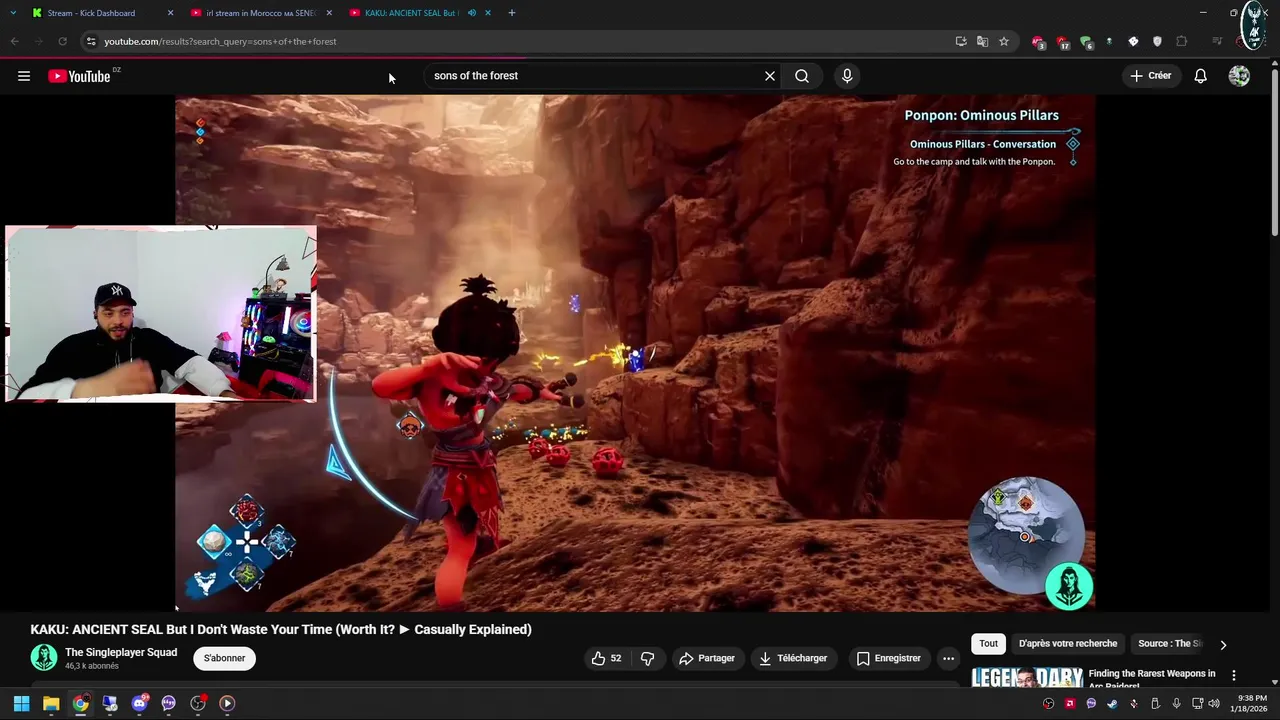
Task: Open the YouTube hamburger guide menu
Action: pos(24,76)
